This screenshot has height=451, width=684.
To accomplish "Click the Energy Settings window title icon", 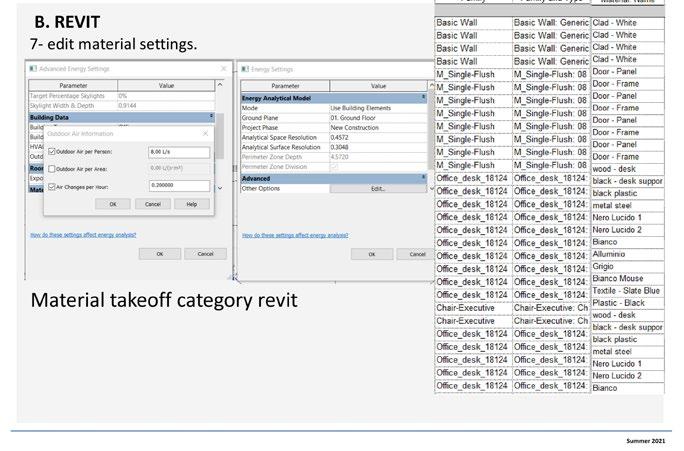I will pos(245,69).
